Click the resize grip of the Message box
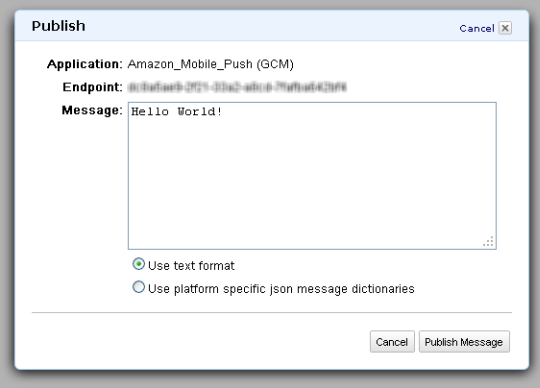540x388 pixels. click(488, 241)
